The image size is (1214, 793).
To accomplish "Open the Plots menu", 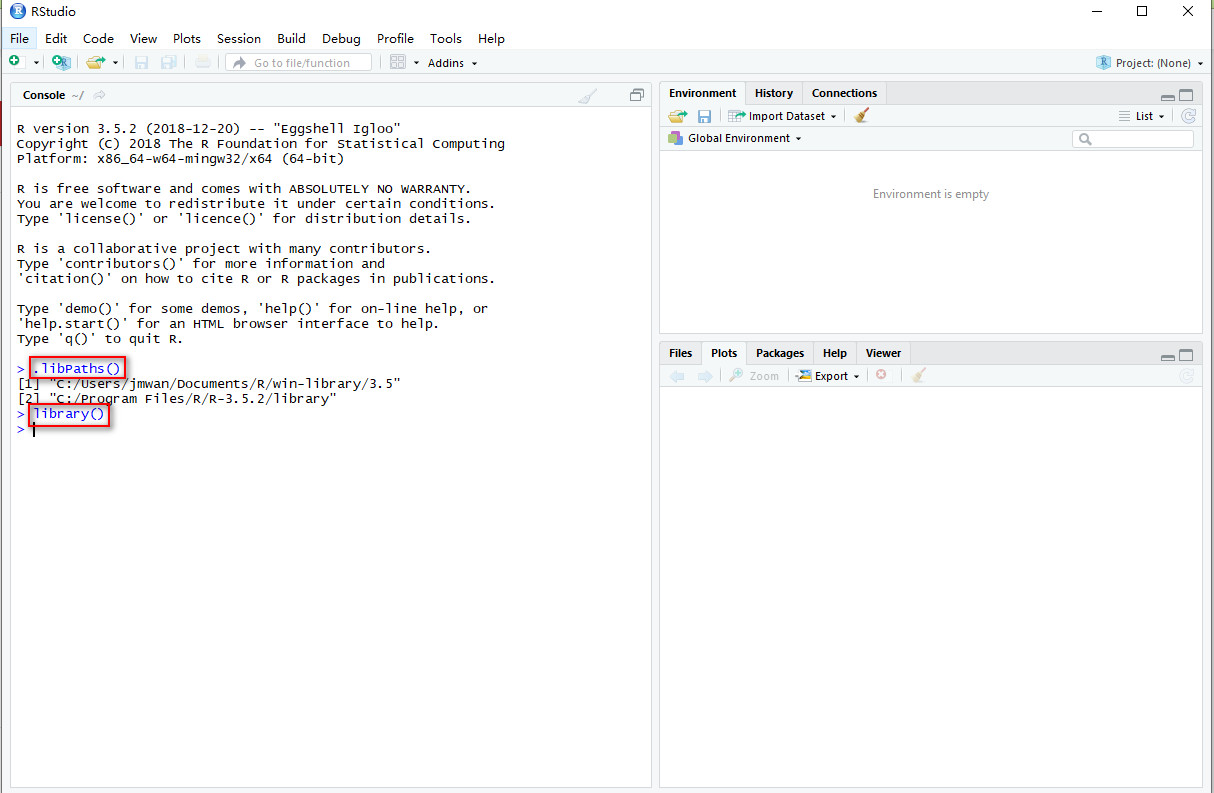I will tap(186, 38).
